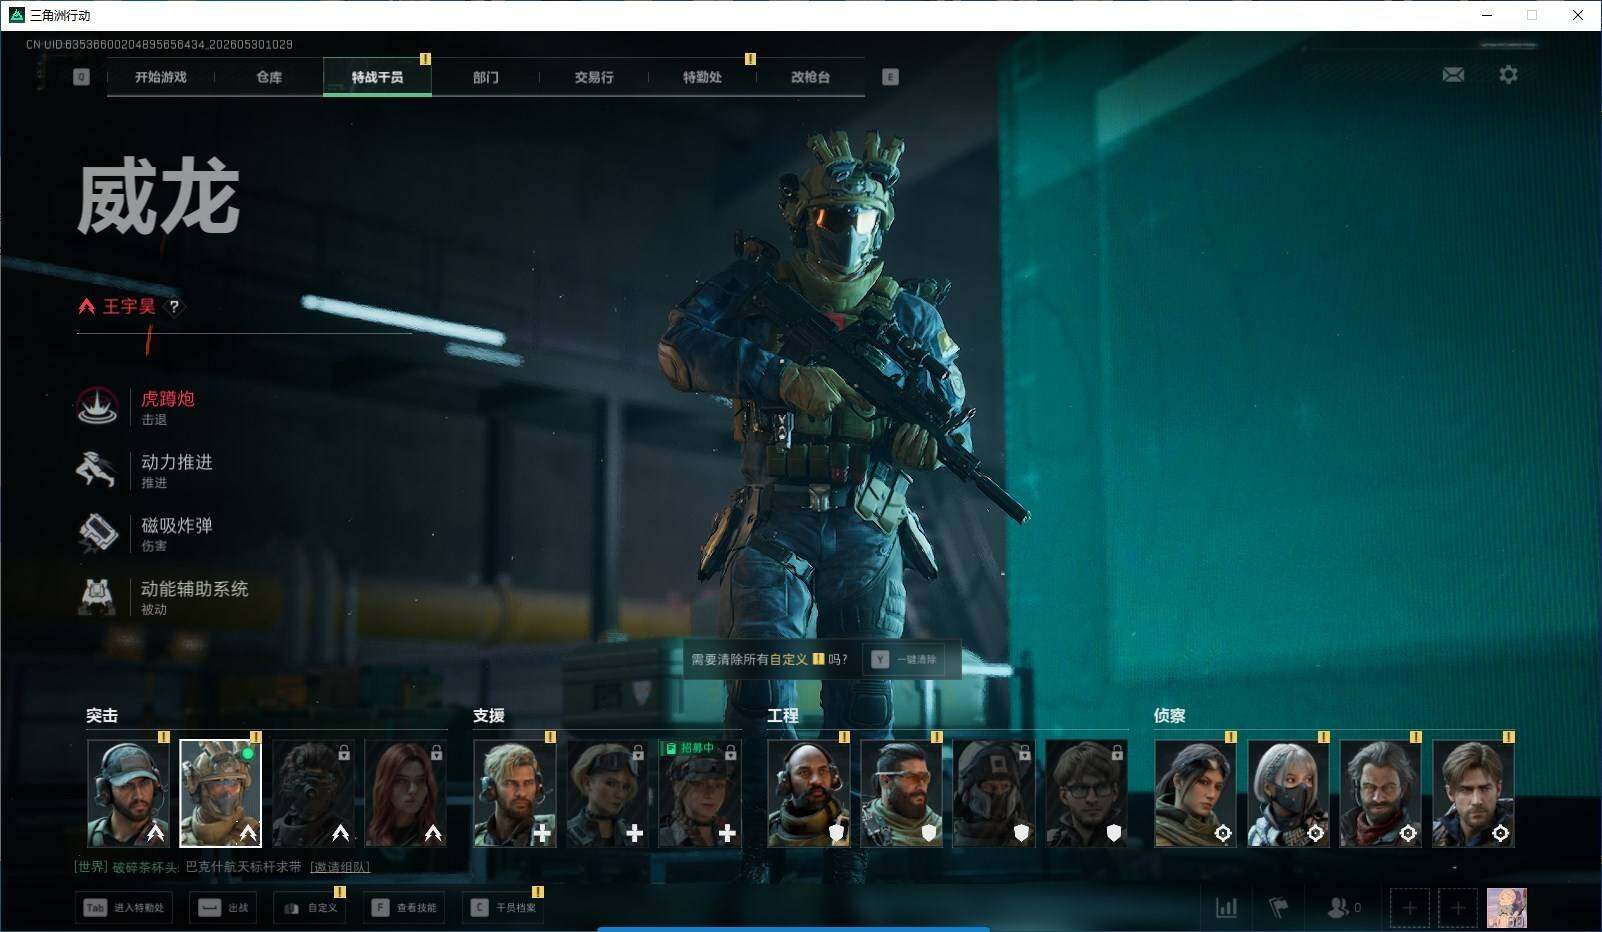
Task: Click the 支援 class heading
Action: tap(489, 716)
